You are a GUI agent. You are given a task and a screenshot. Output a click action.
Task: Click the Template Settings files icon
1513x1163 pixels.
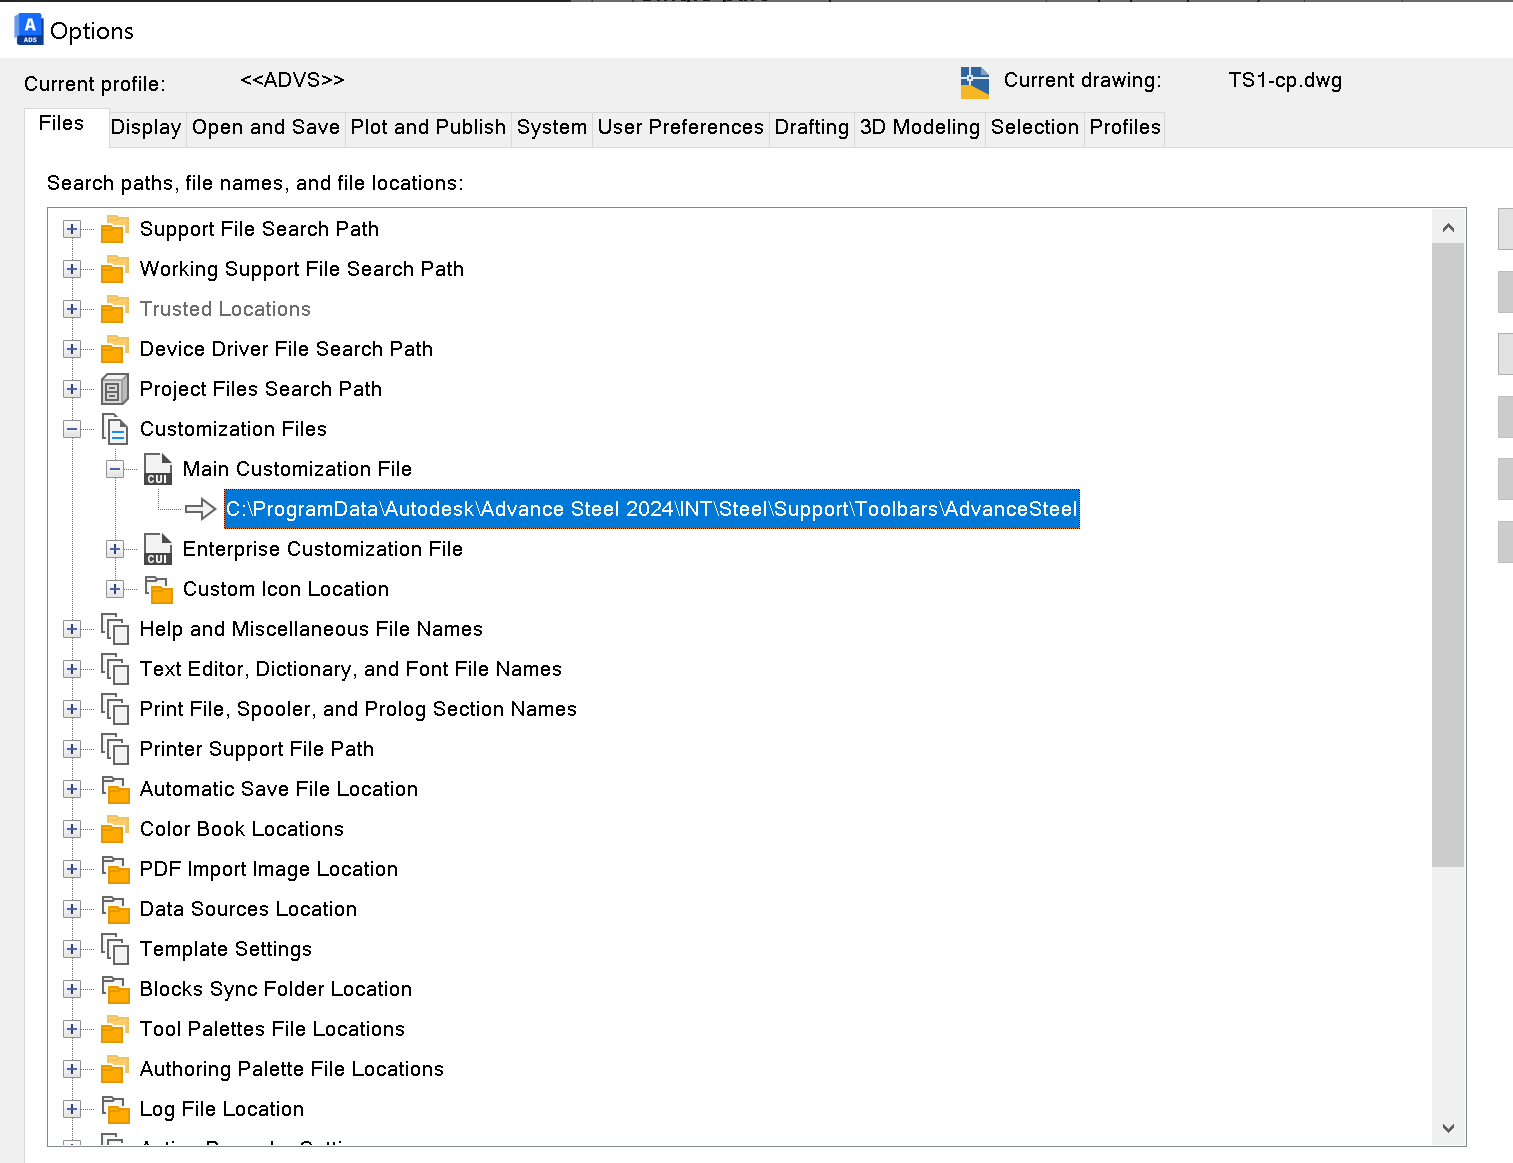pyautogui.click(x=115, y=949)
